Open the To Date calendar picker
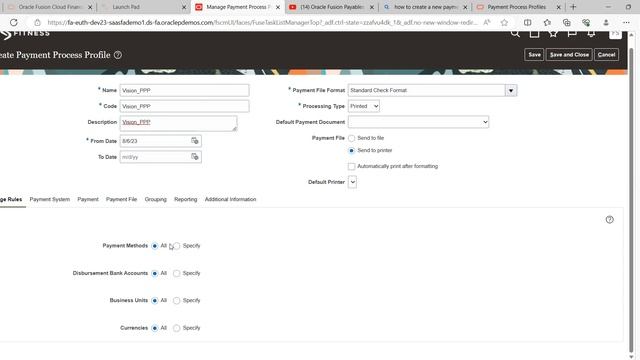Image resolution: width=640 pixels, height=360 pixels. pyautogui.click(x=195, y=157)
